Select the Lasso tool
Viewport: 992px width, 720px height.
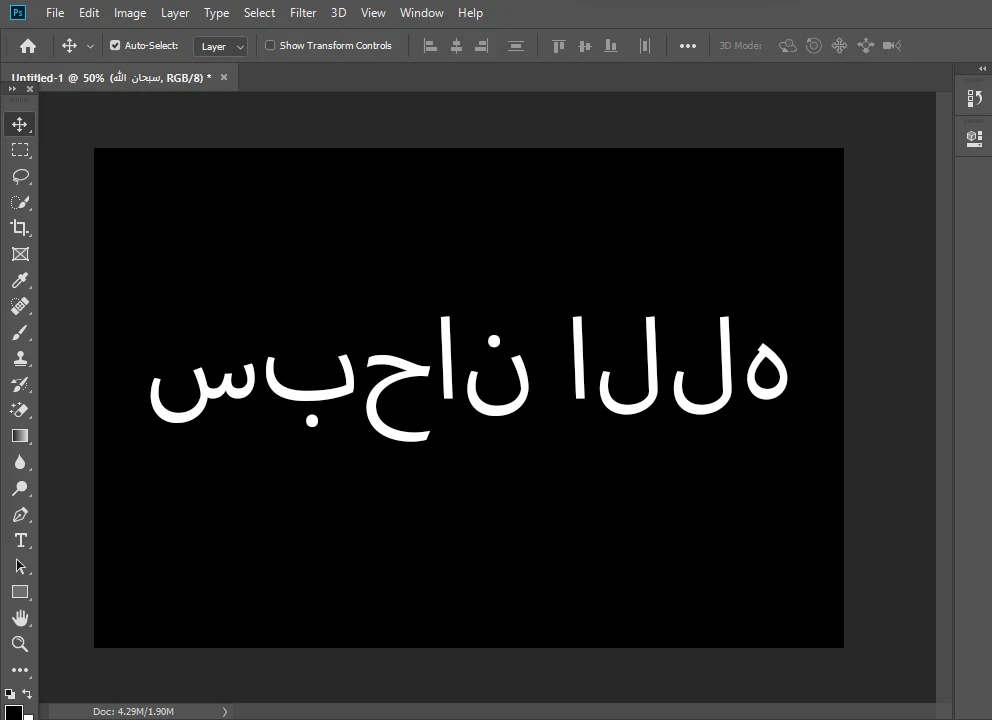(20, 176)
